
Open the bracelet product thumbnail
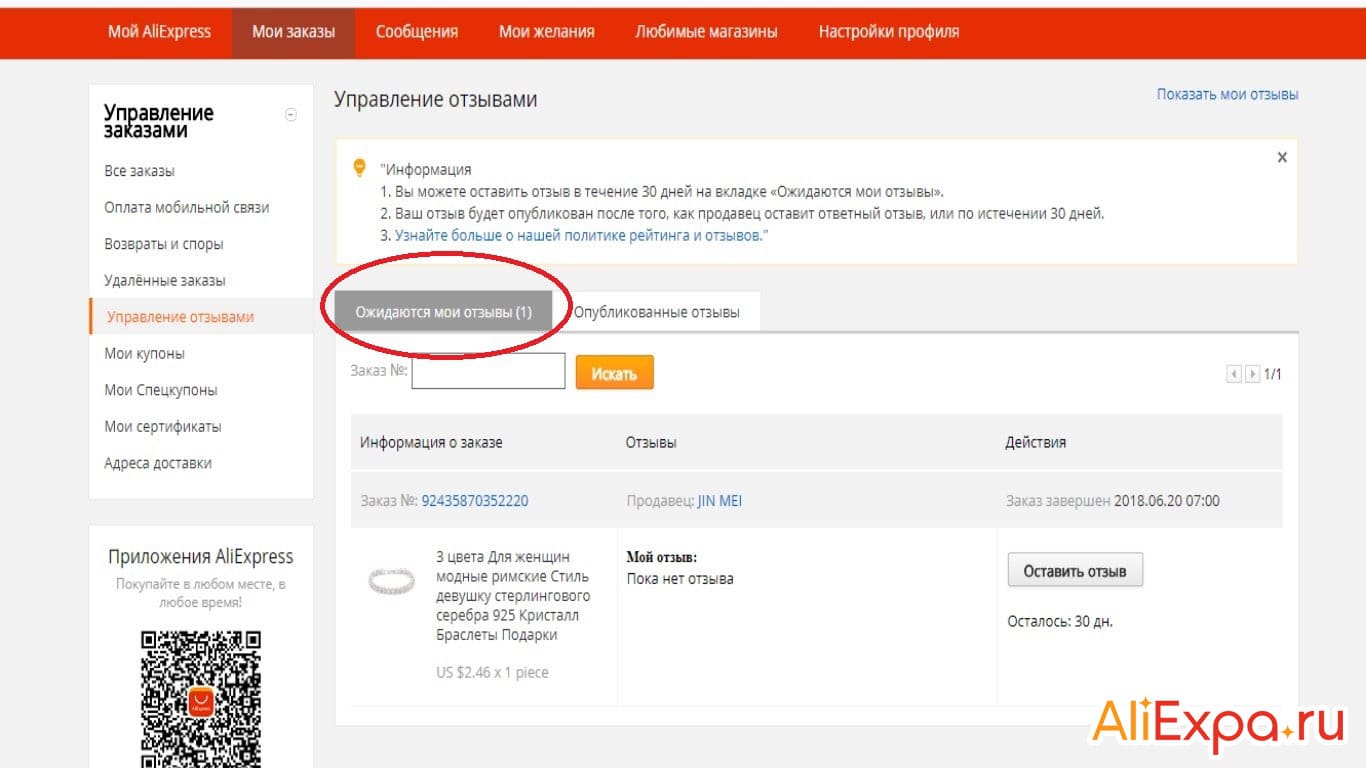391,582
